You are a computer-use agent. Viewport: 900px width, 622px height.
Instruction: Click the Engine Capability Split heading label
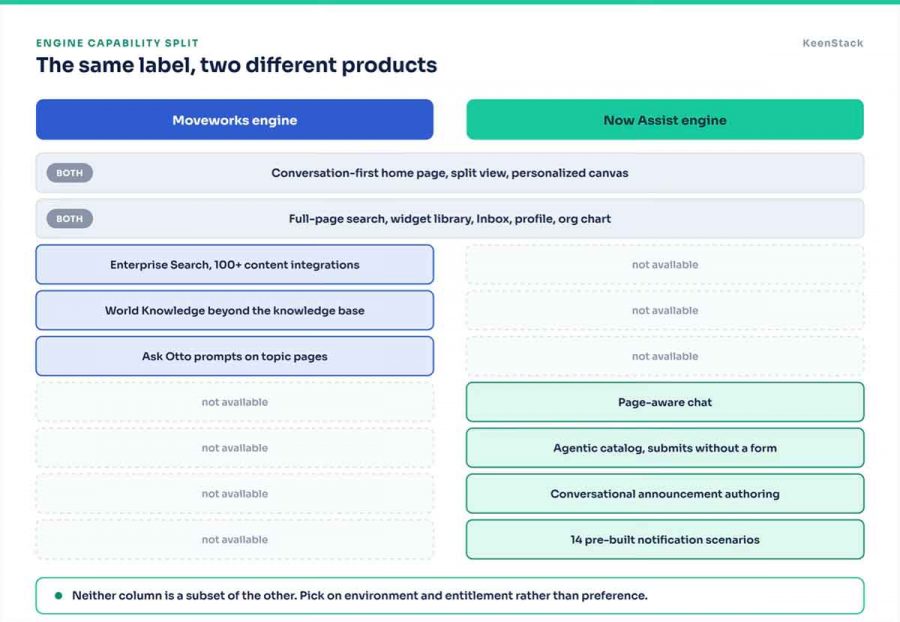pyautogui.click(x=117, y=43)
